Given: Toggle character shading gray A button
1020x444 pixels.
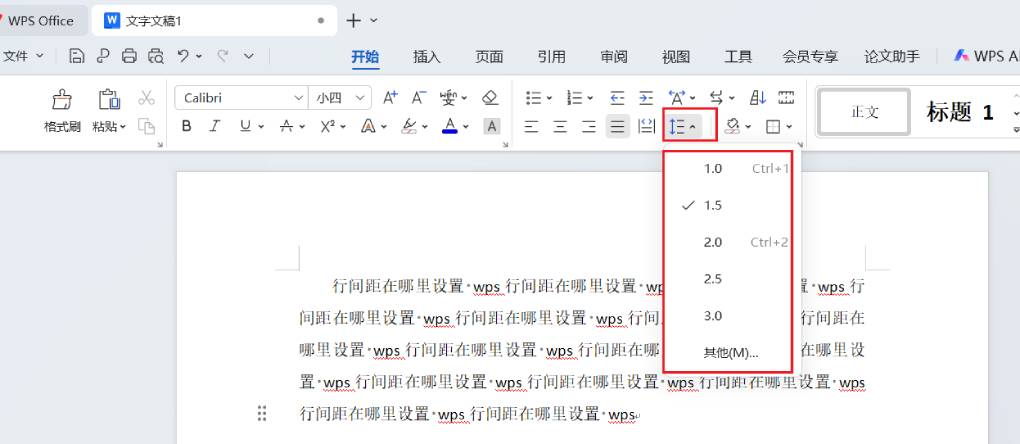Looking at the screenshot, I should pyautogui.click(x=492, y=126).
